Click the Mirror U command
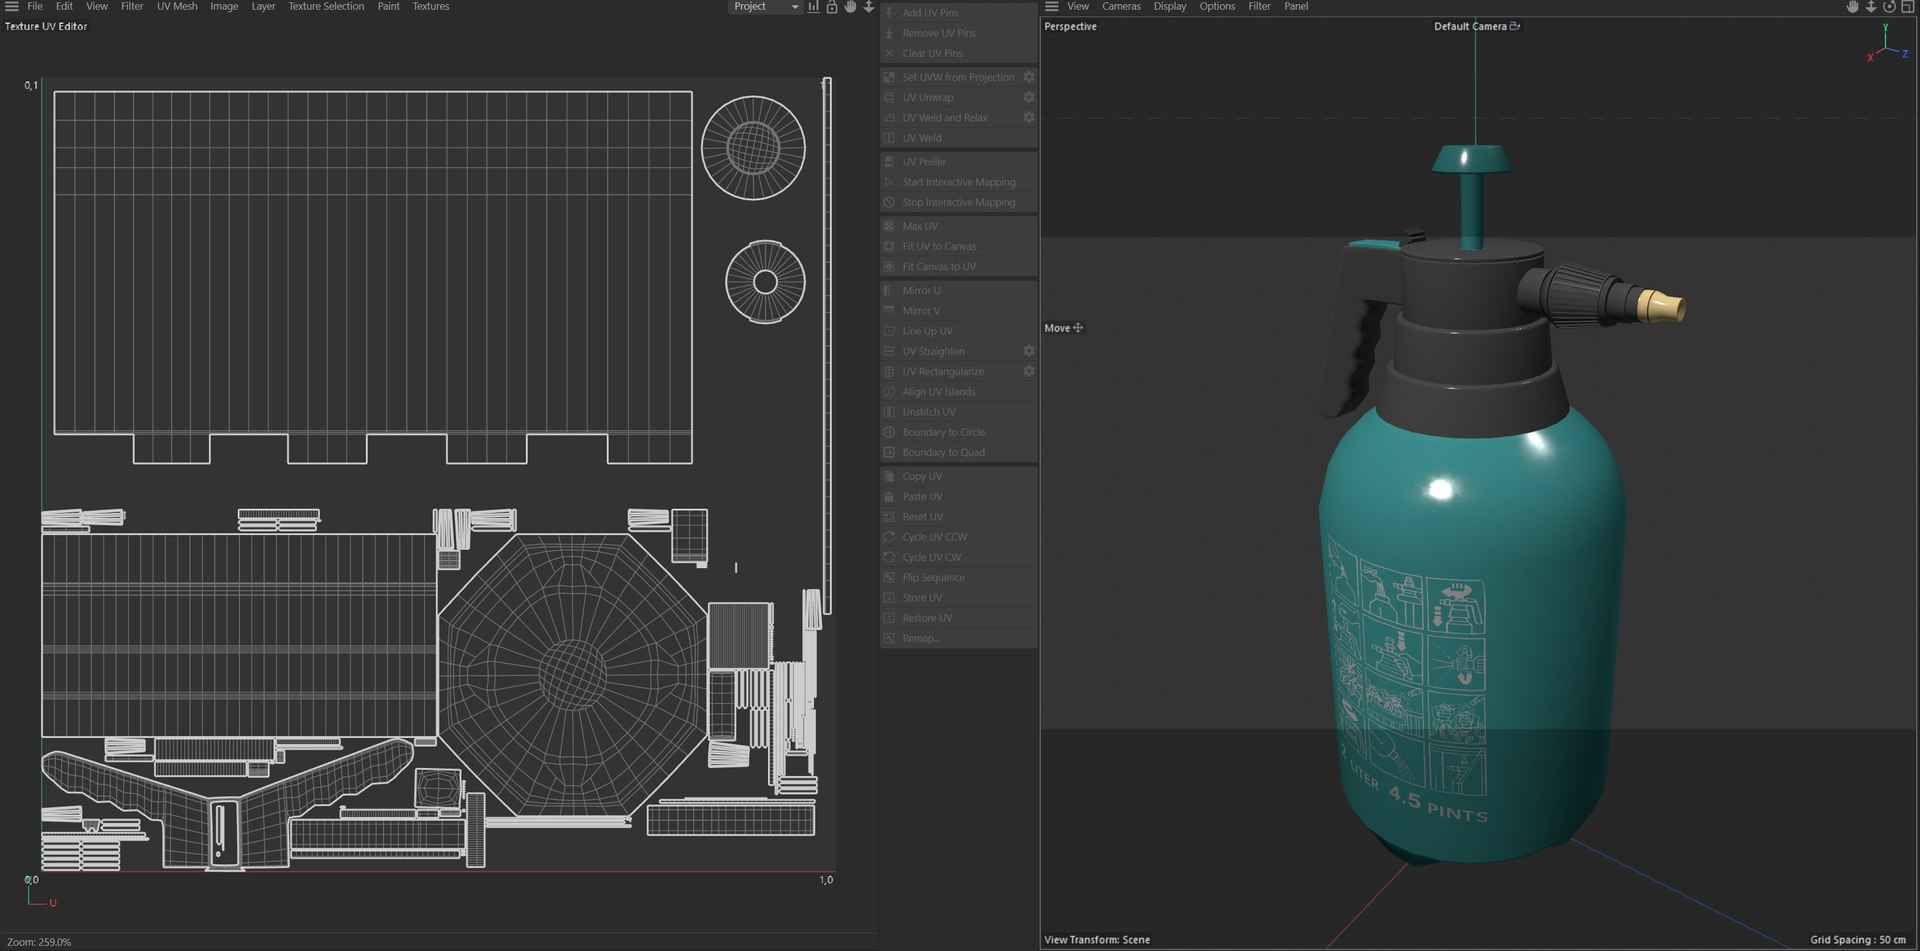This screenshot has height=951, width=1920. 958,290
